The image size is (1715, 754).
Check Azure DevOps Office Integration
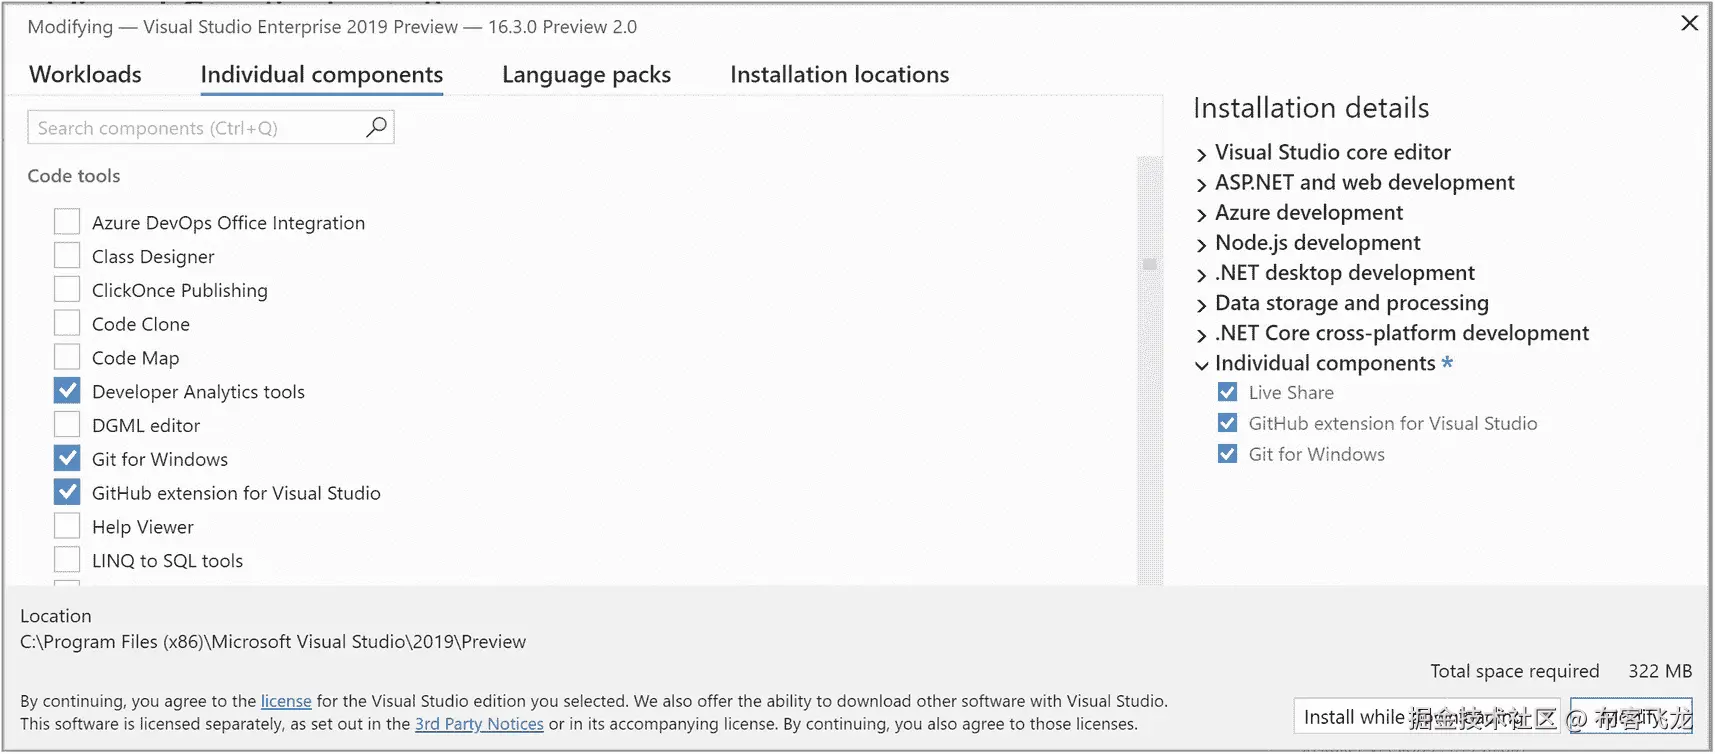(x=67, y=222)
